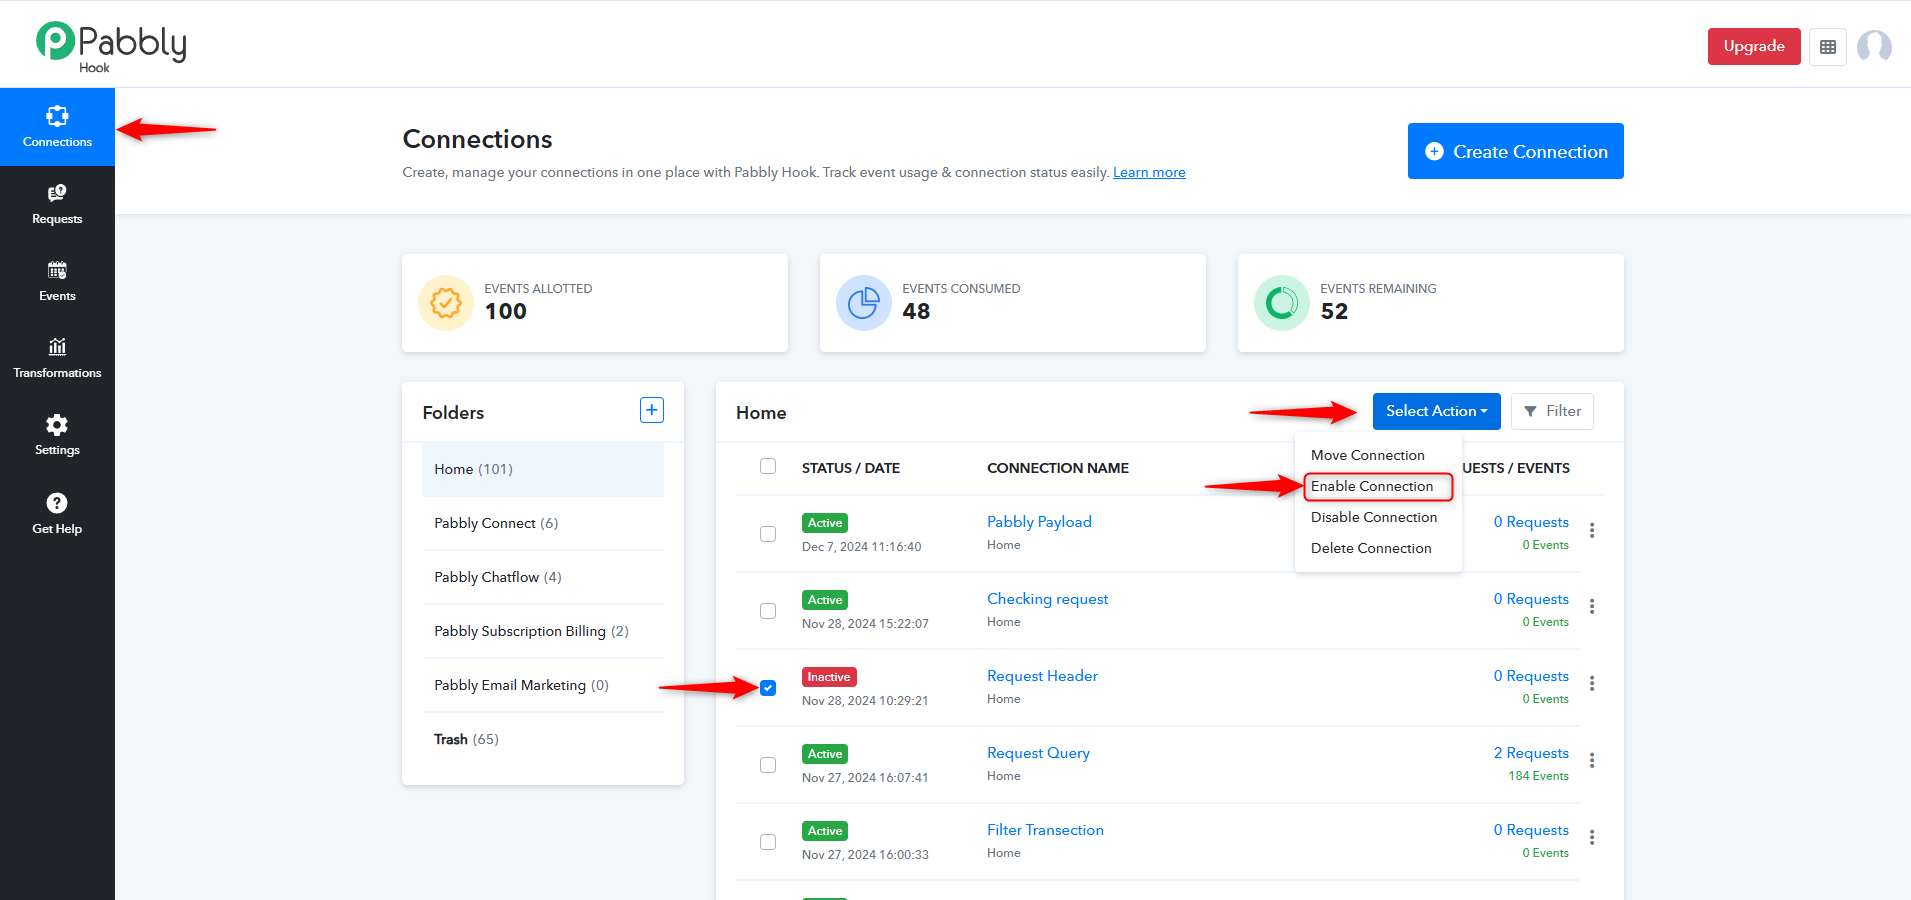Open the Pabbly Payload connection

(x=1039, y=522)
